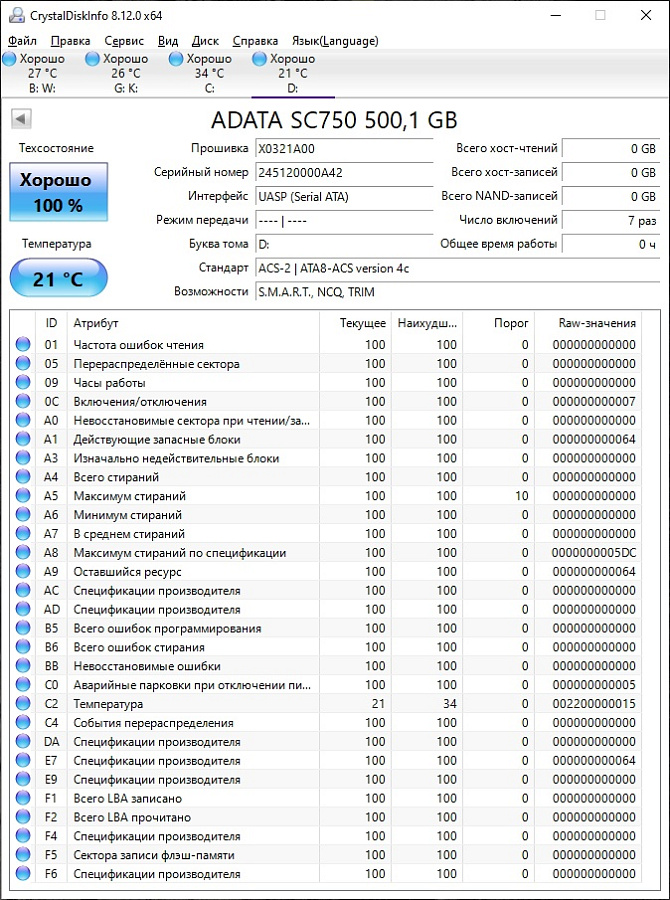This screenshot has height=900, width=670.
Task: Click status icon for ID C0 row
Action: pos(23,685)
